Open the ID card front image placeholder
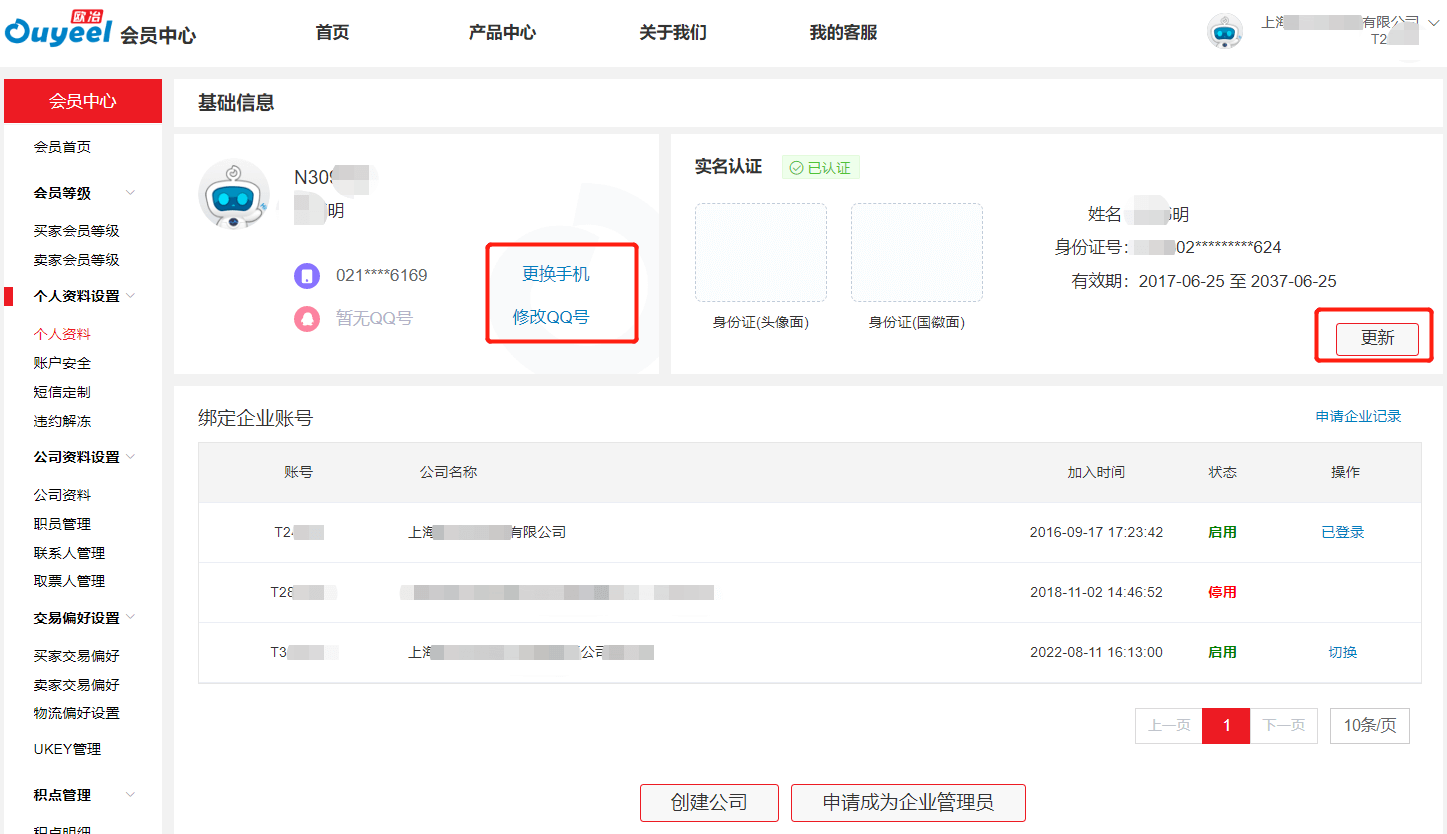 click(760, 253)
